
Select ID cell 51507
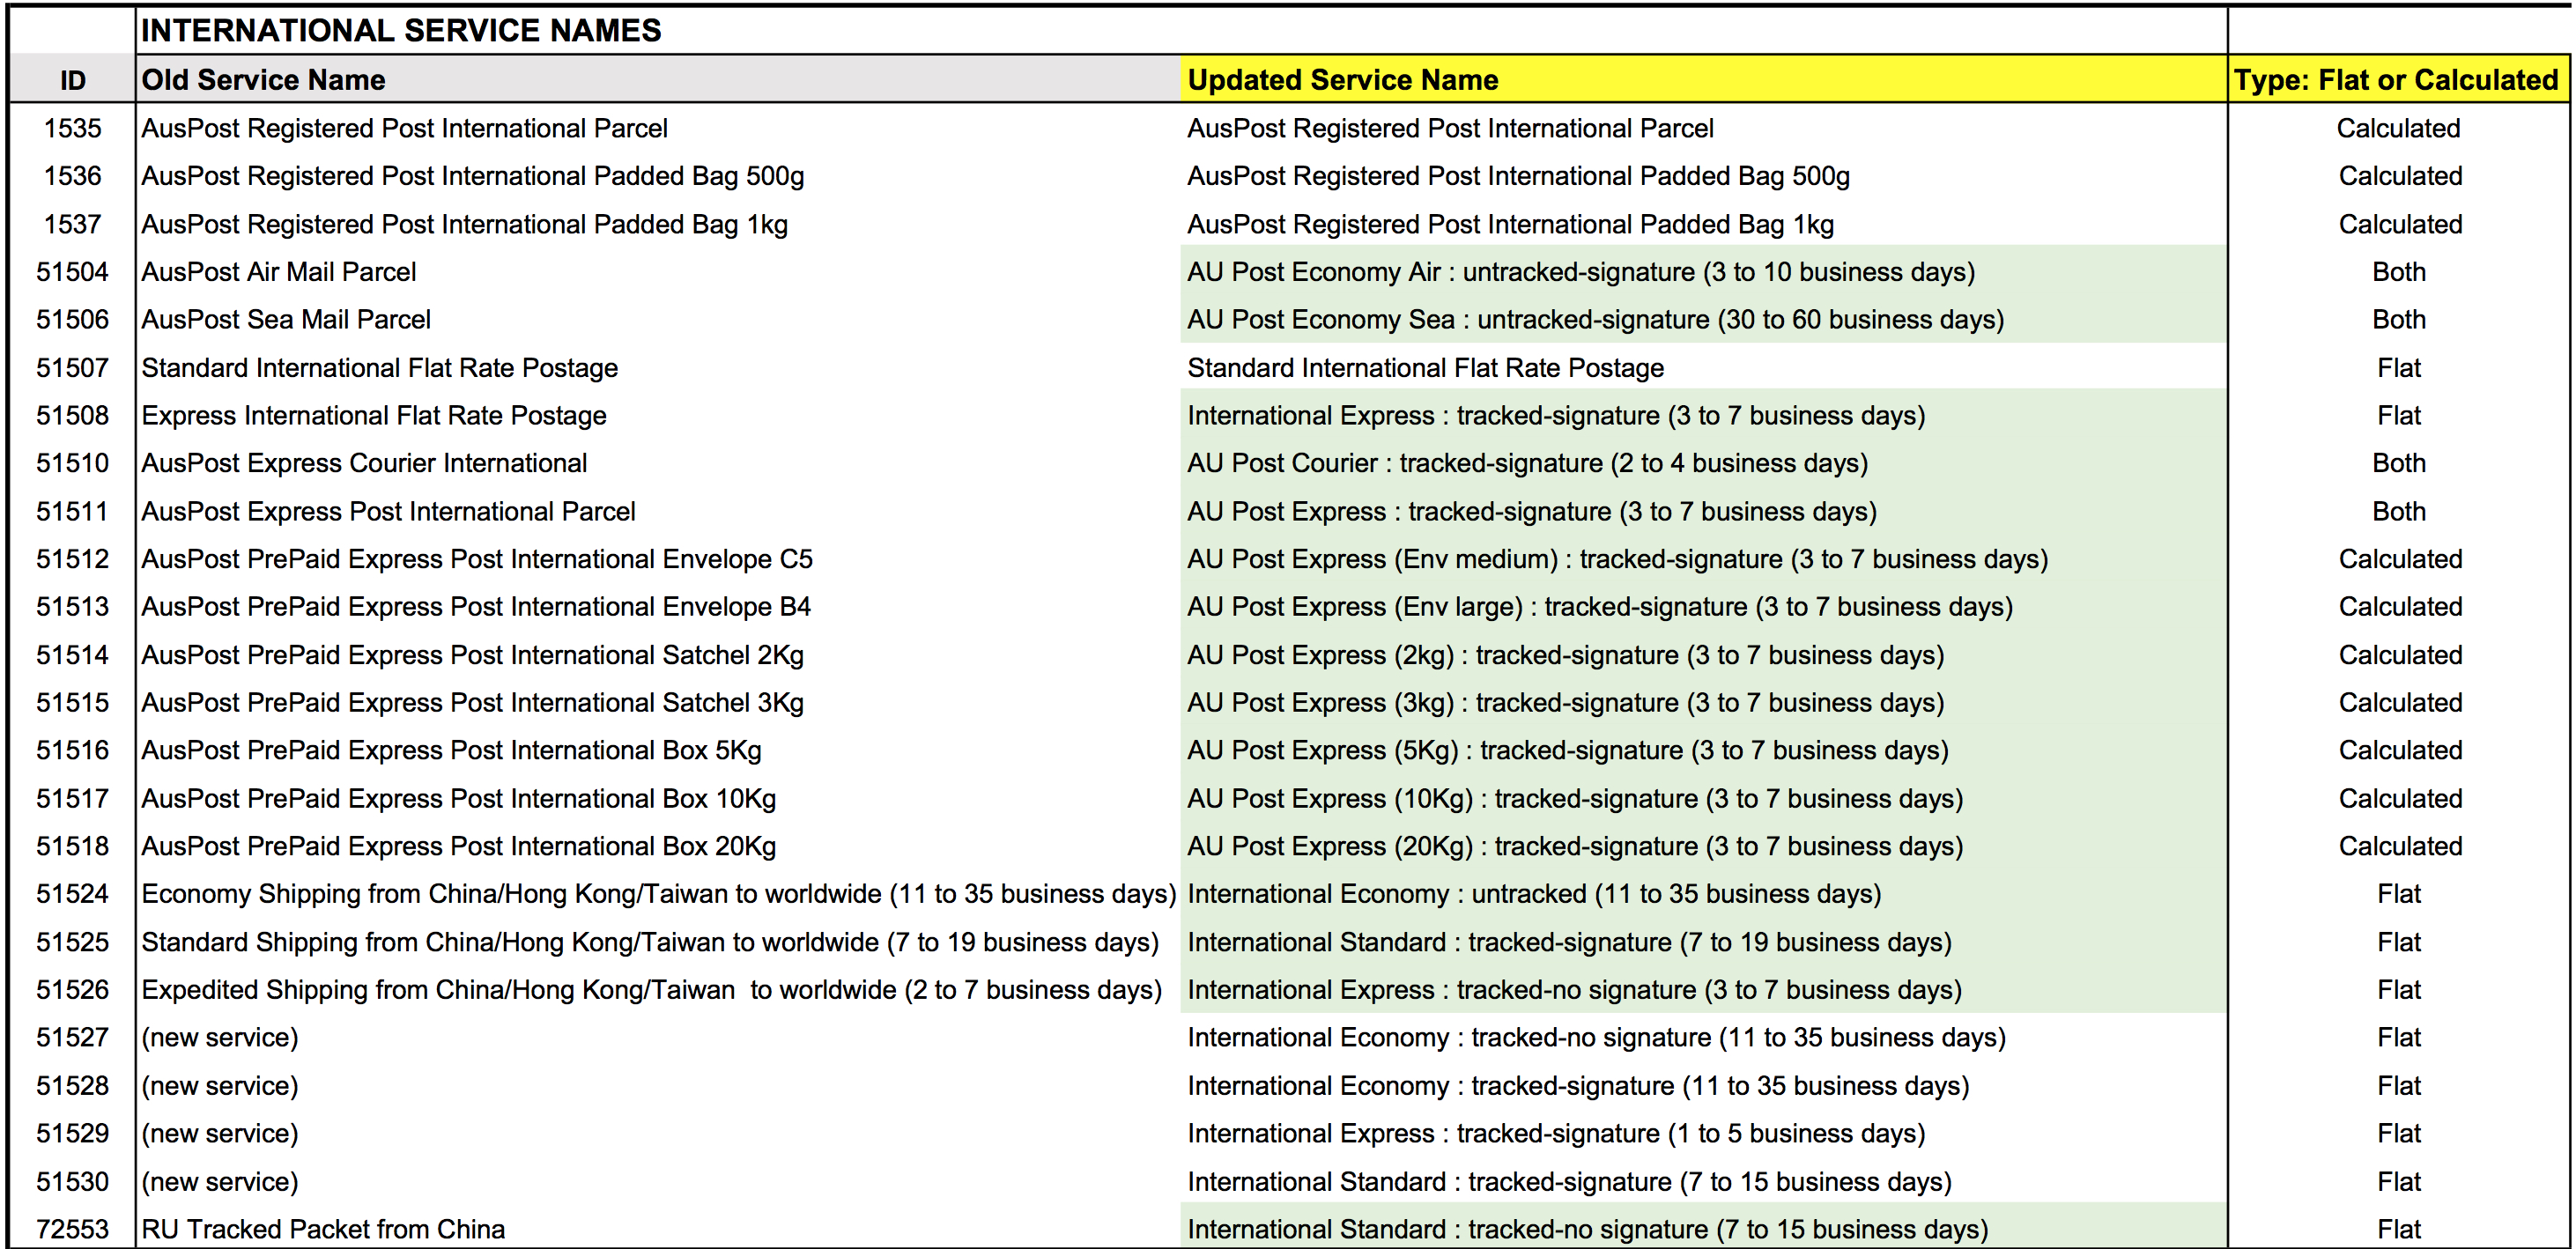(72, 368)
